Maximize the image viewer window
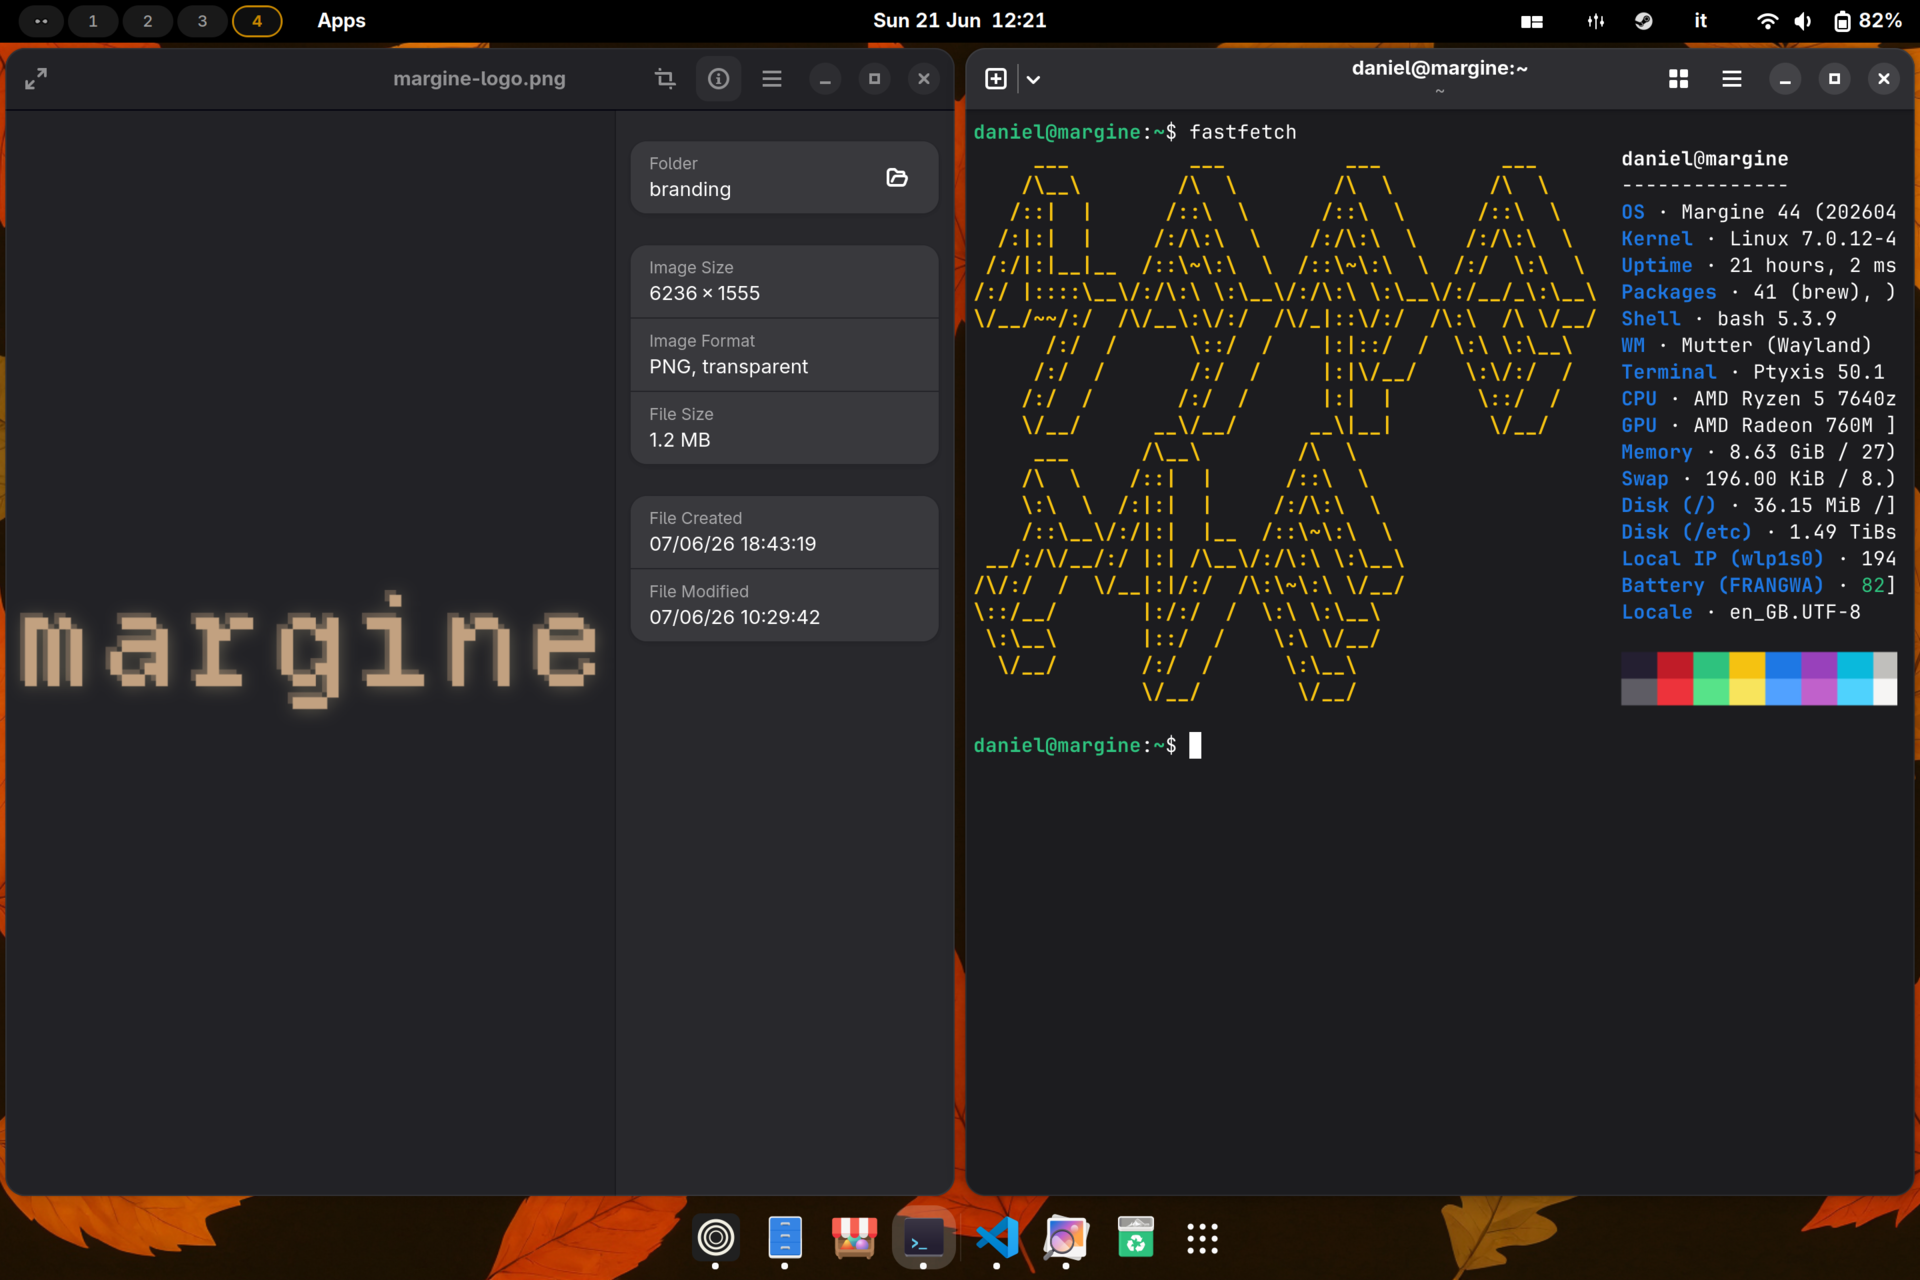 (x=875, y=79)
